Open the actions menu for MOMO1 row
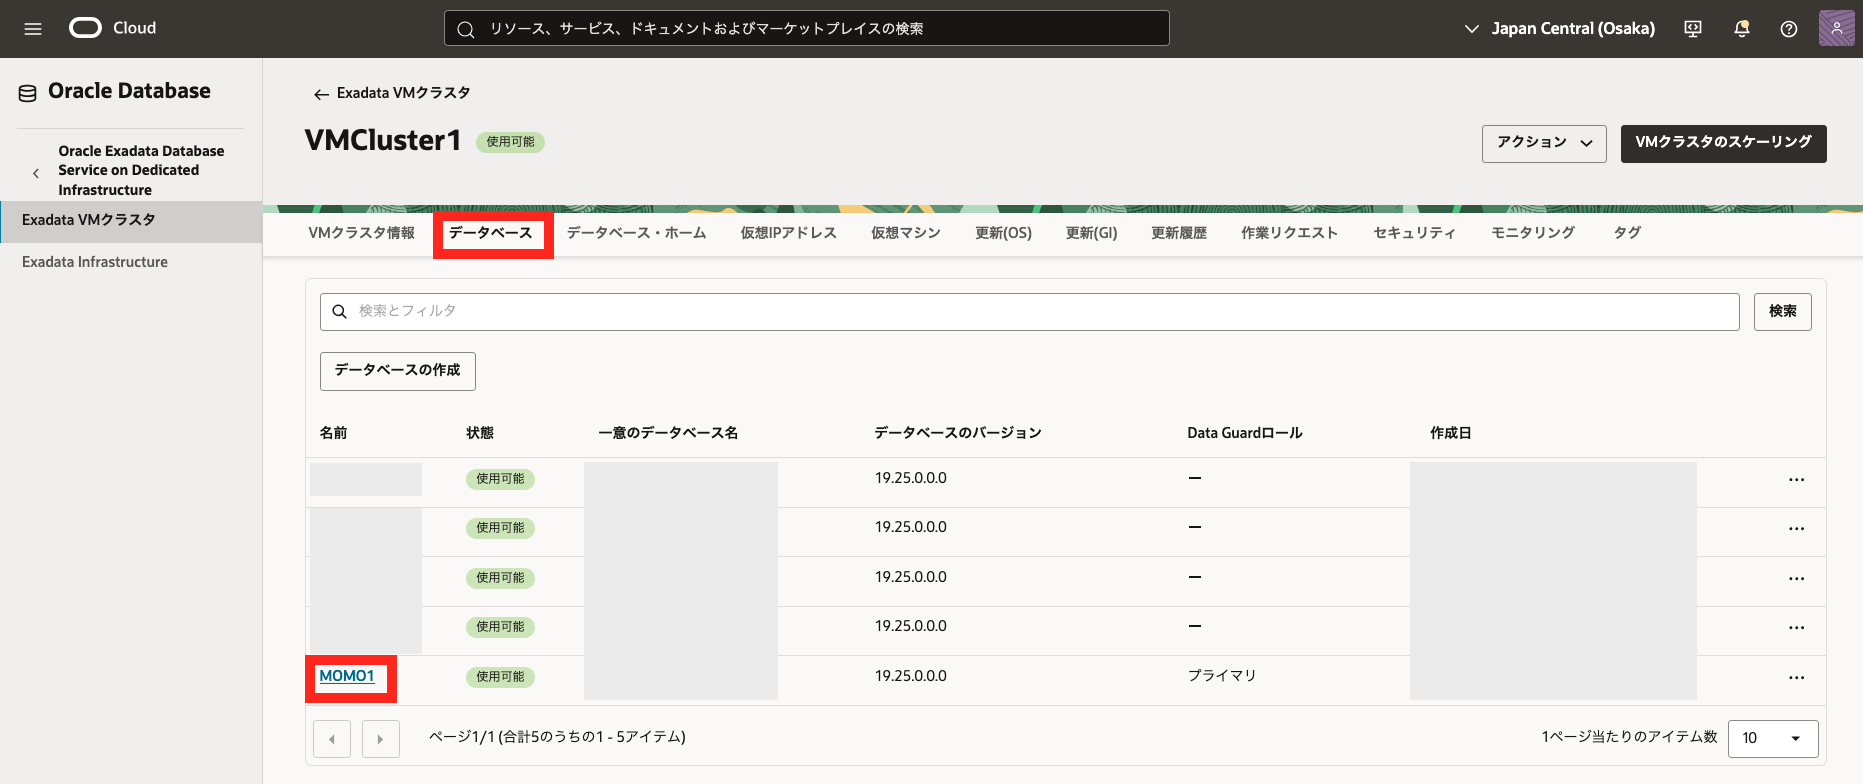1863x784 pixels. click(x=1796, y=678)
